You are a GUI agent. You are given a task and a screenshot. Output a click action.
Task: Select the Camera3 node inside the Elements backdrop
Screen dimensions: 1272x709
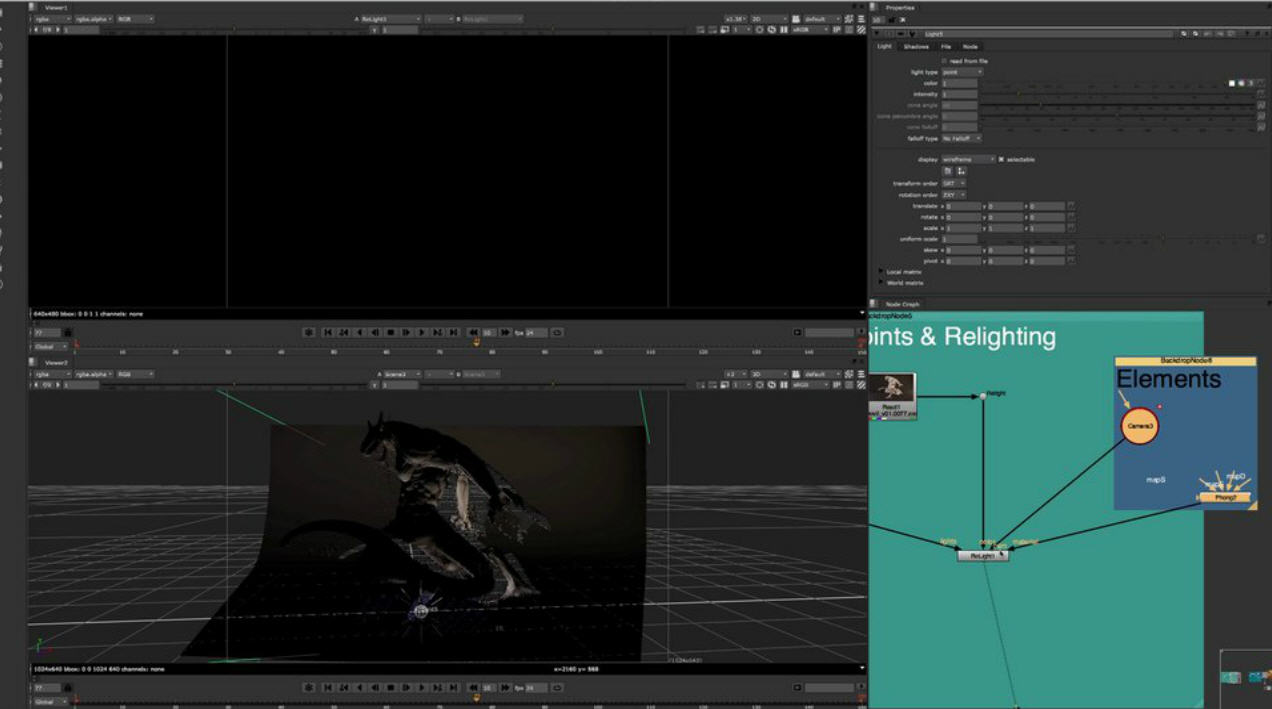coord(1140,426)
